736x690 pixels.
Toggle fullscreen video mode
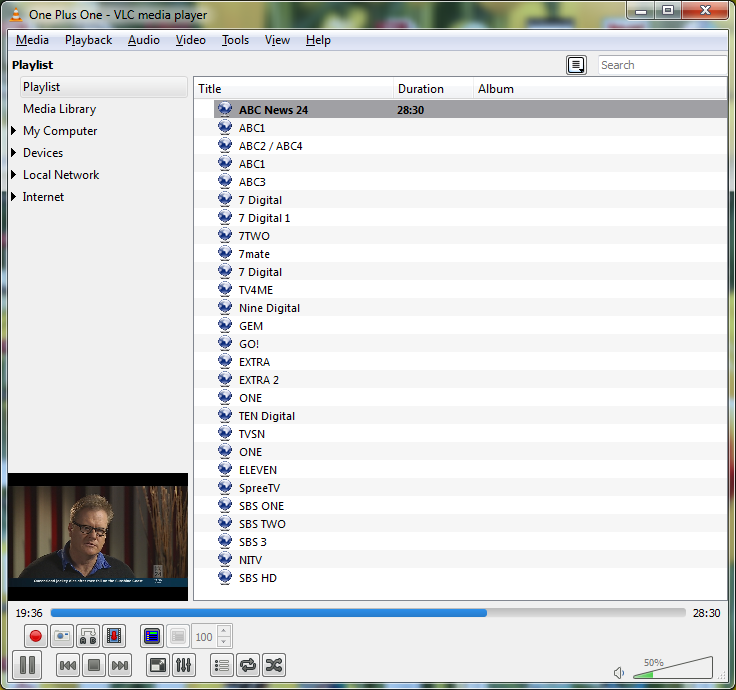(158, 665)
